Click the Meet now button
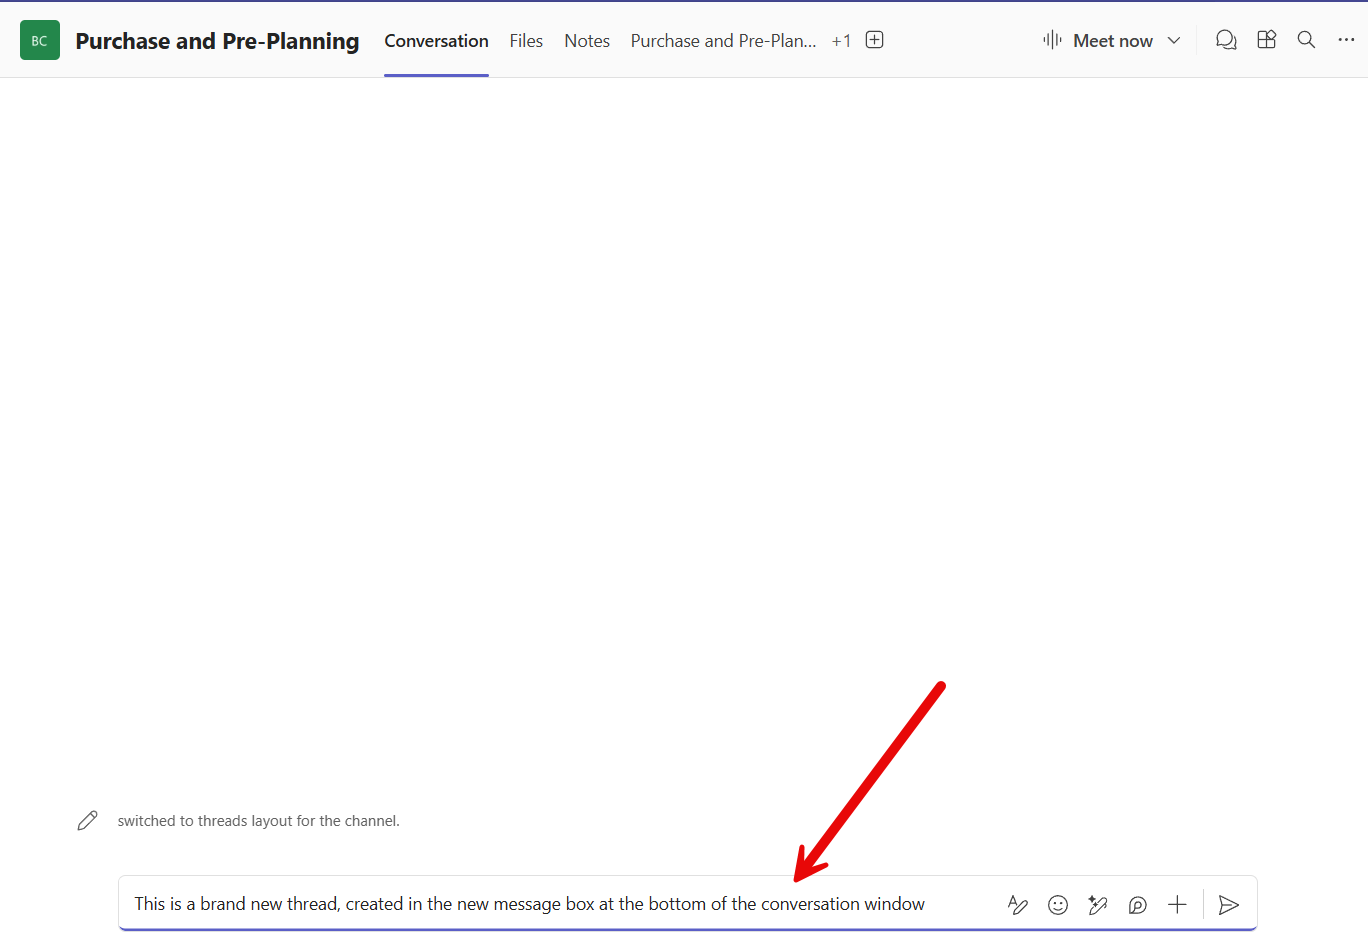The image size is (1368, 936). point(1112,40)
